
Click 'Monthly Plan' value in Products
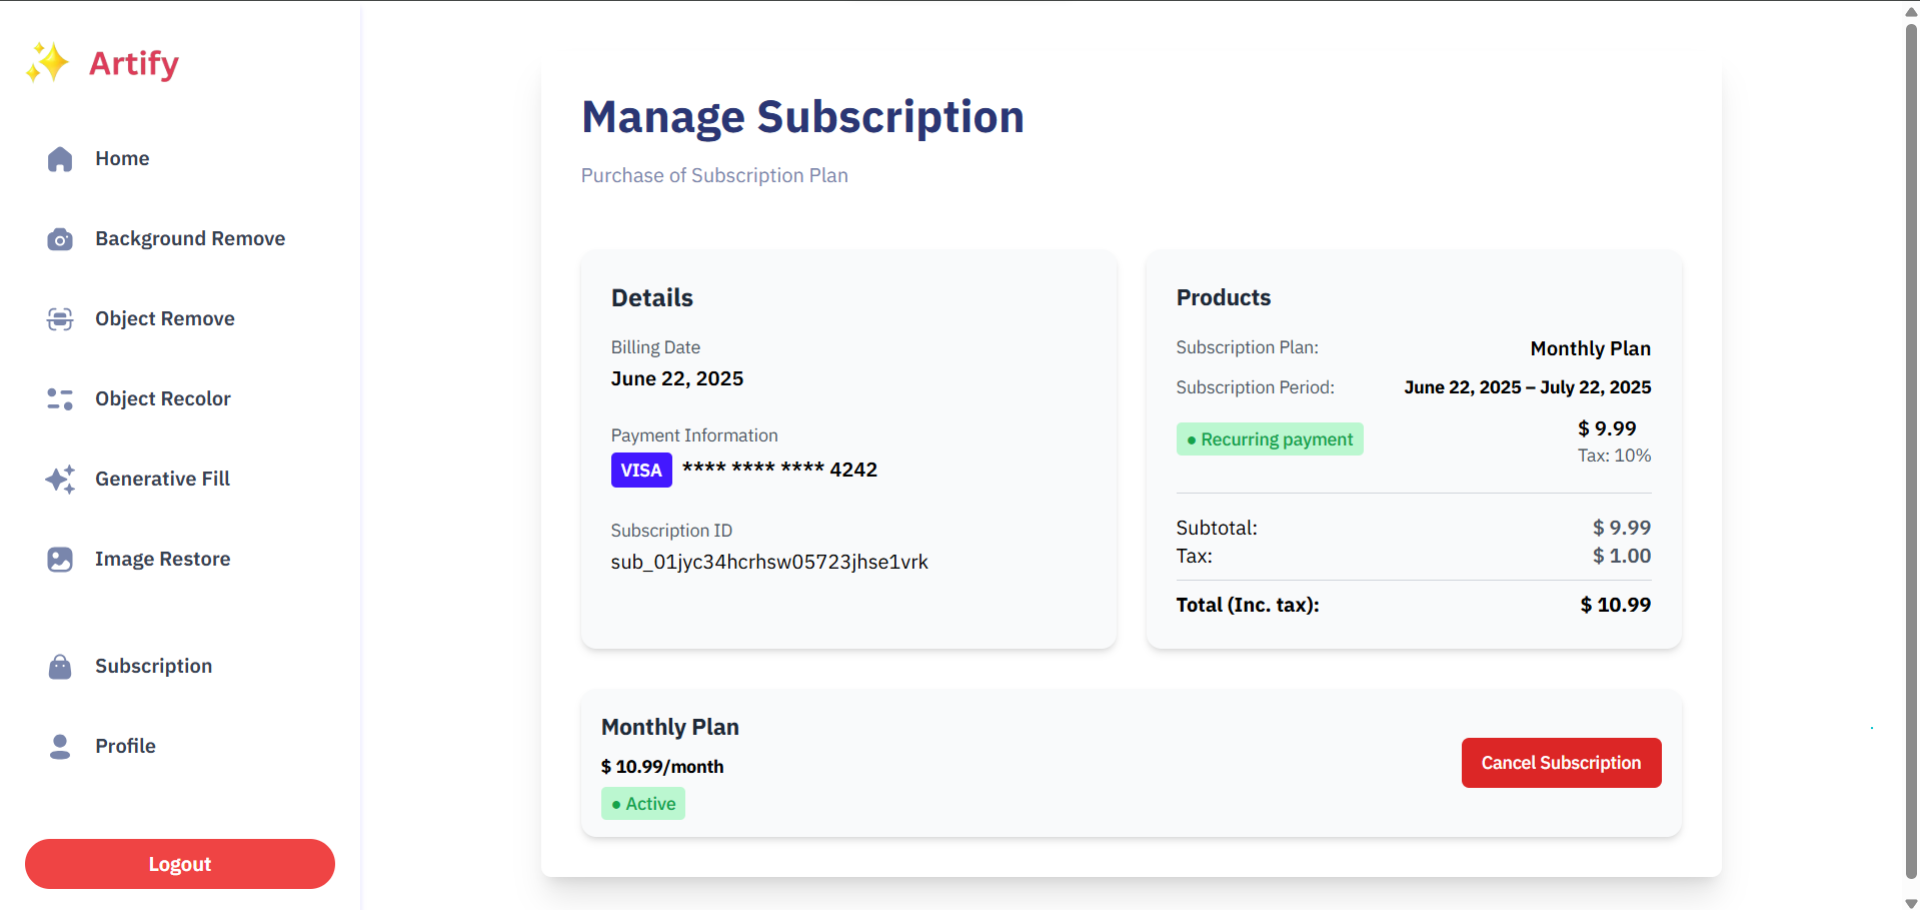pyautogui.click(x=1590, y=349)
